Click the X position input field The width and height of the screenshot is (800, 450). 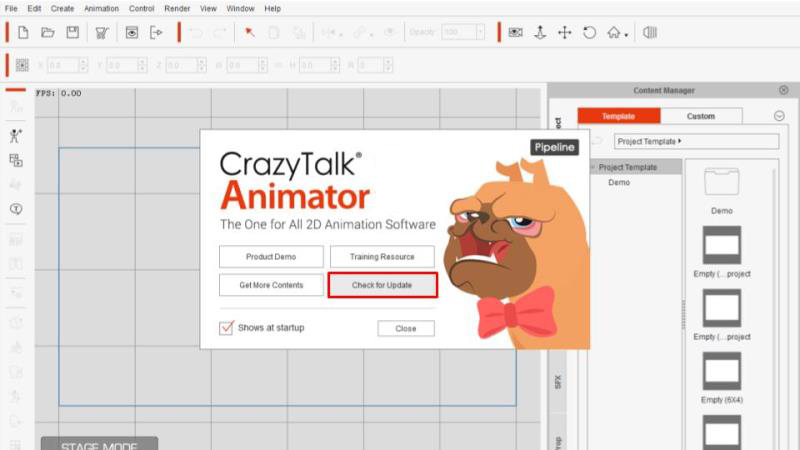[63, 65]
